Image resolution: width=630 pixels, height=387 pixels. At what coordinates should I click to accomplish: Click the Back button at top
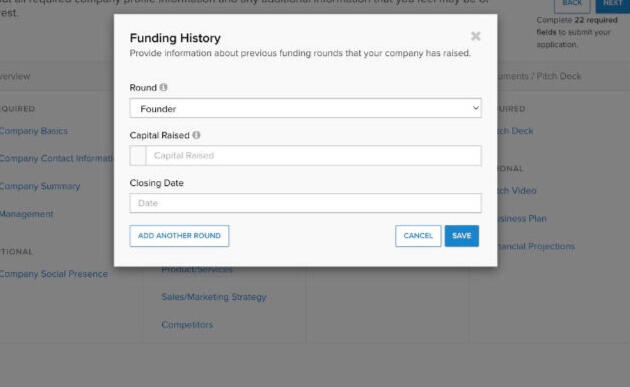pyautogui.click(x=572, y=4)
